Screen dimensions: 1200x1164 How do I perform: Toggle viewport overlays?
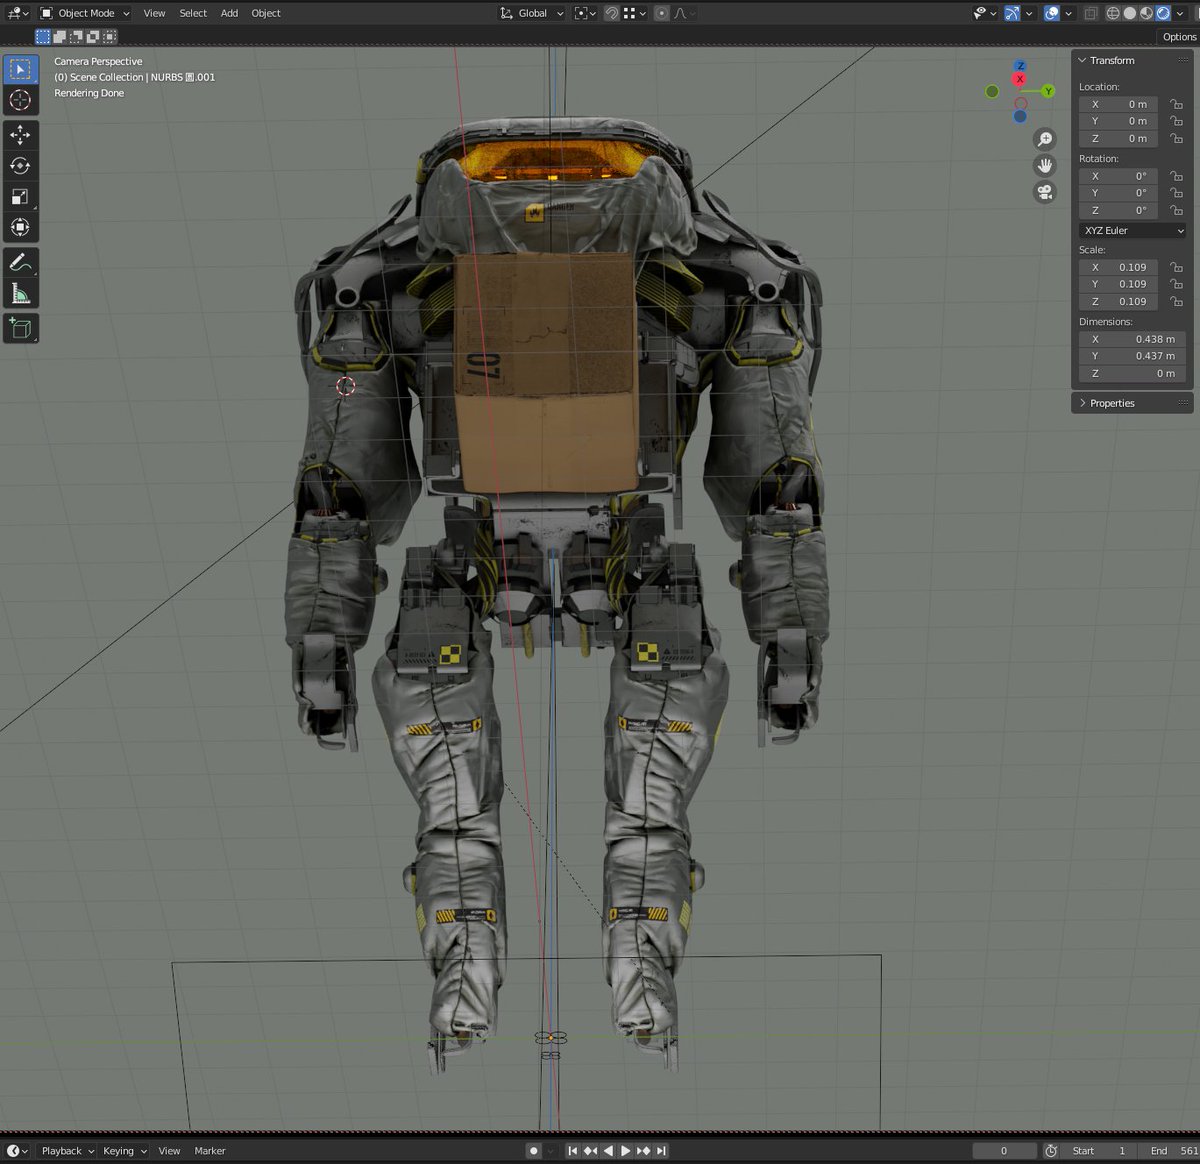coord(1052,13)
